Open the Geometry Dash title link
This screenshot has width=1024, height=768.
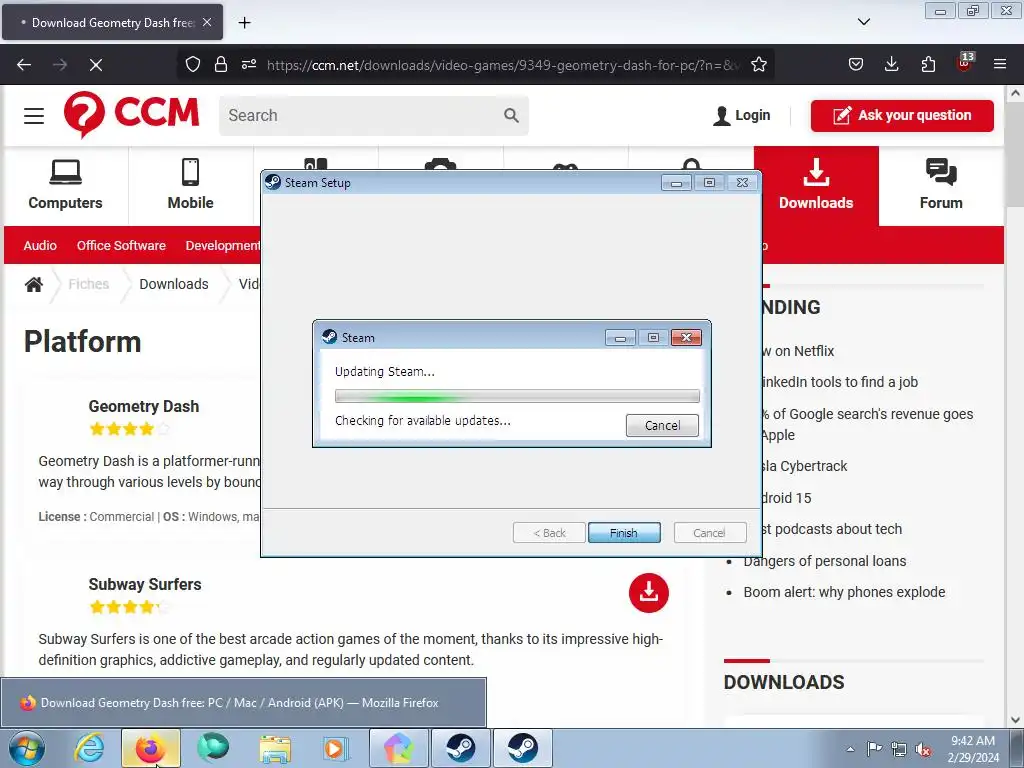click(144, 406)
